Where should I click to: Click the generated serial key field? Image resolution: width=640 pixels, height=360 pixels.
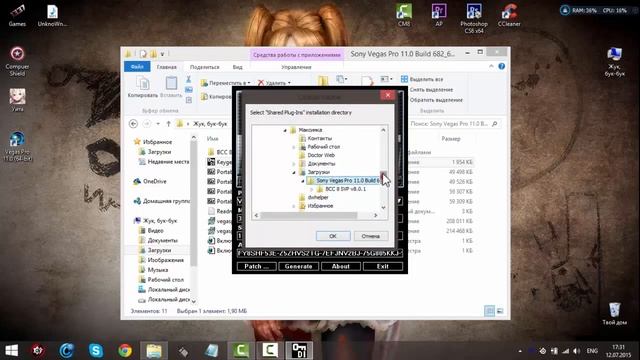320,253
